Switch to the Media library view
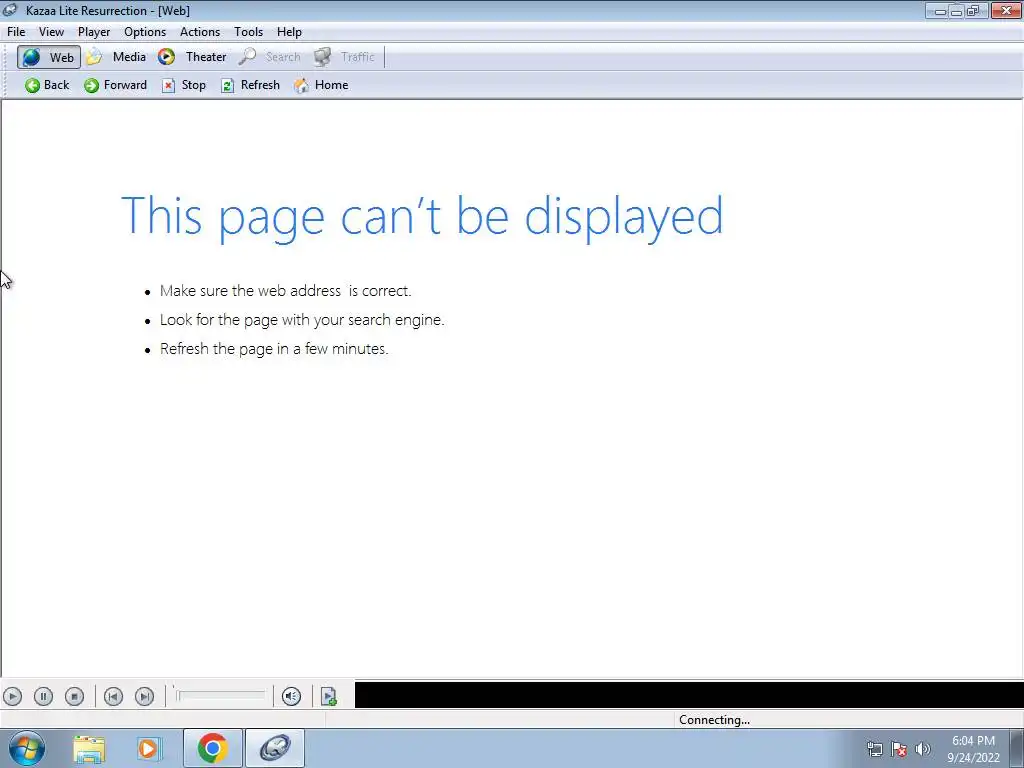The image size is (1024, 768). tap(117, 57)
